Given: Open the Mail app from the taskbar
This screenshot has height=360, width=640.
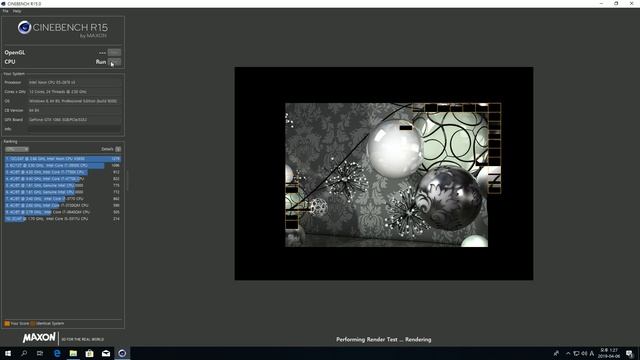Looking at the screenshot, I should 106,353.
